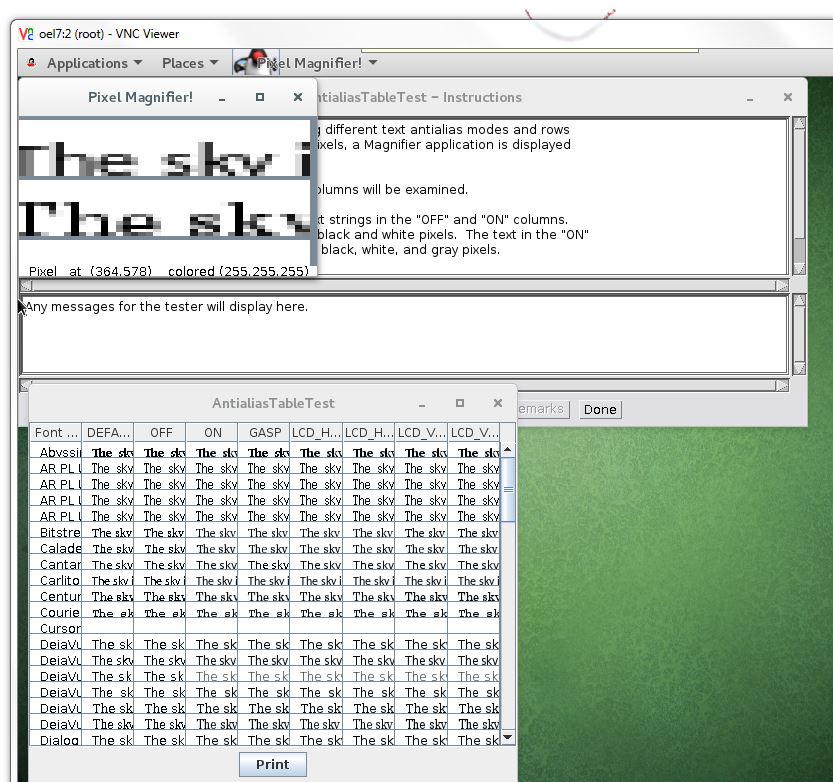This screenshot has width=833, height=782.
Task: Click the GNOME foot icon beside Applications
Action: pos(32,63)
